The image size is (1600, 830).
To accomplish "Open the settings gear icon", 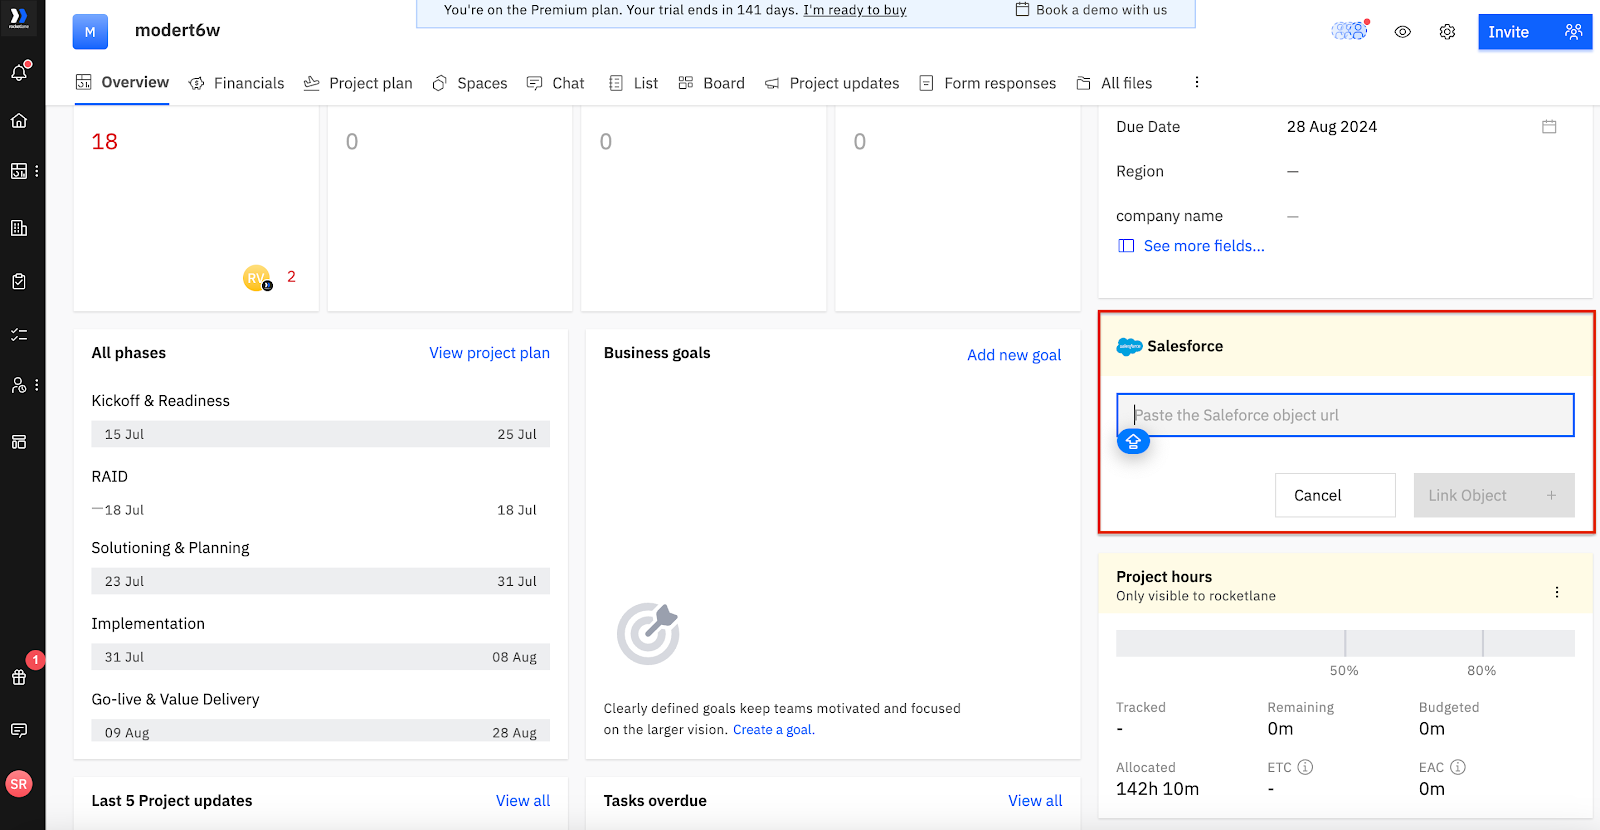I will coord(1447,32).
